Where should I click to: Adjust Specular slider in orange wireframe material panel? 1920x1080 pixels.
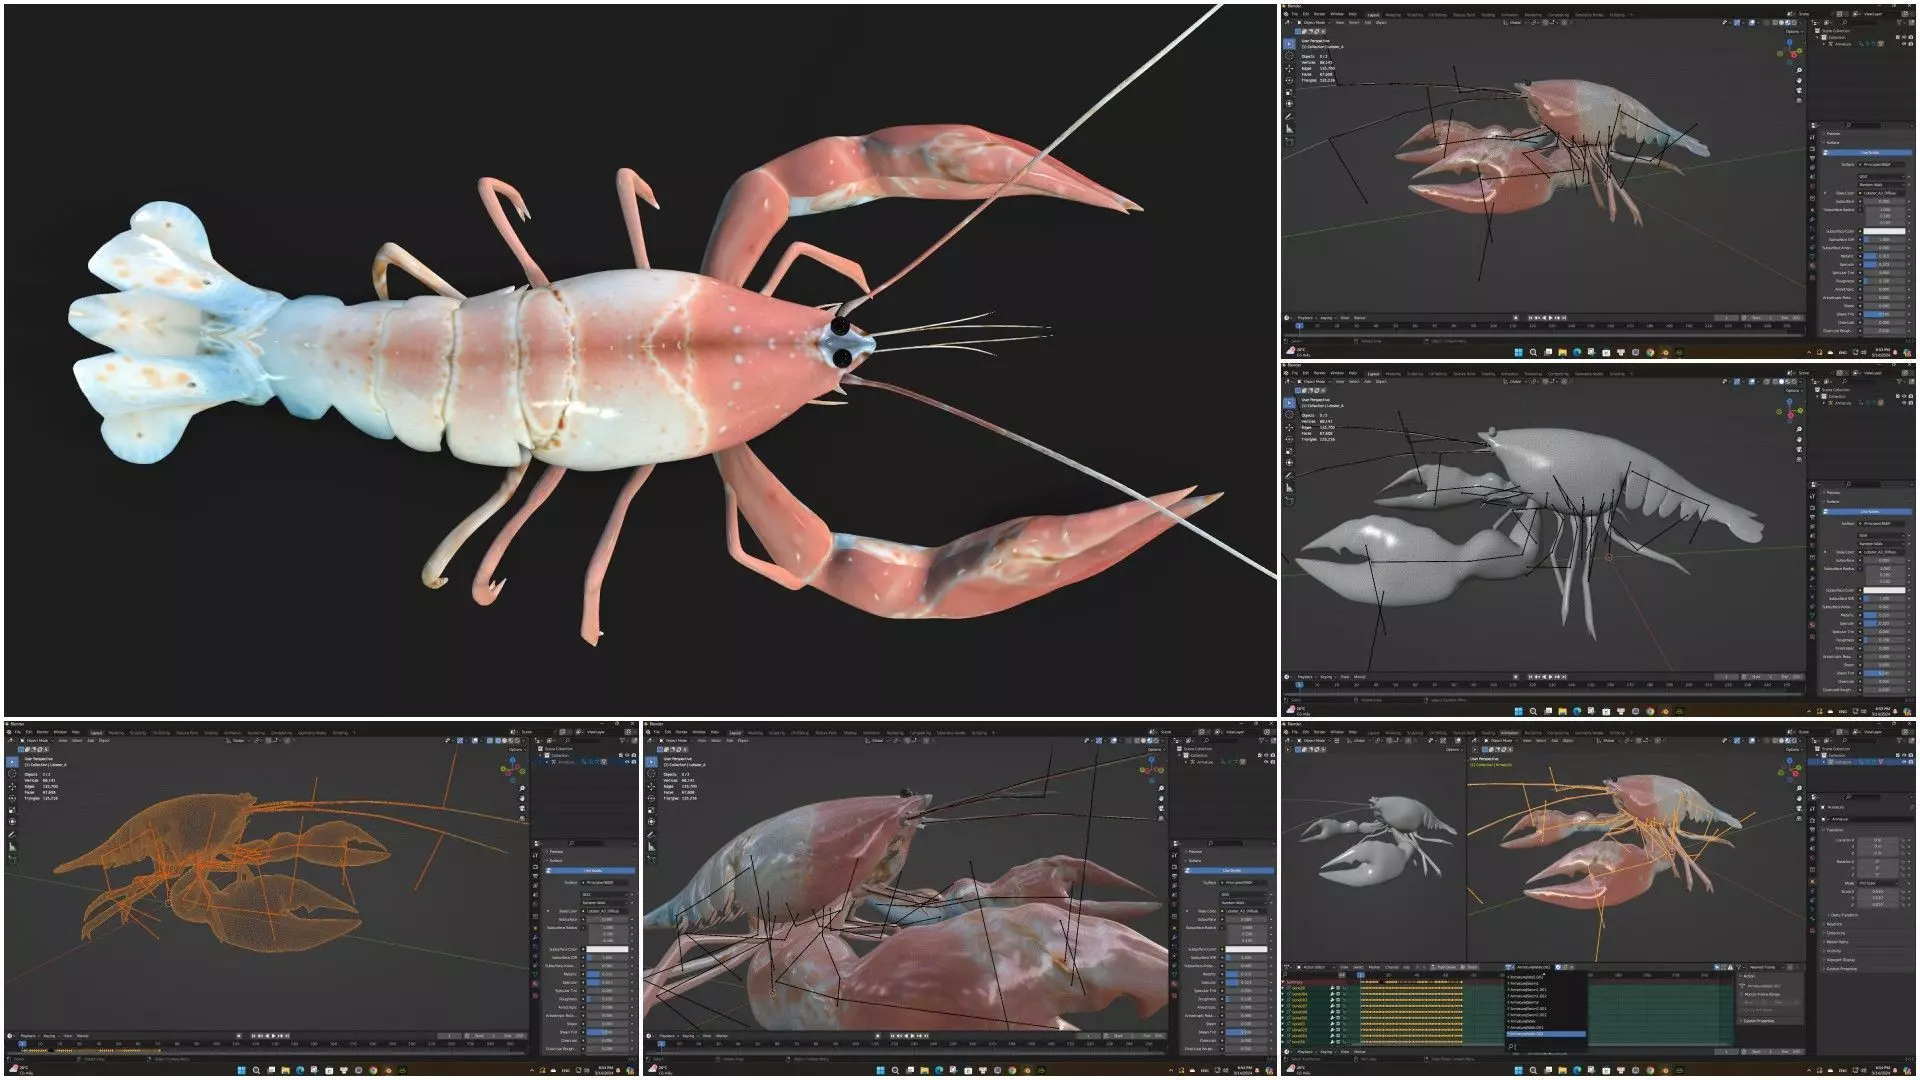click(x=607, y=982)
